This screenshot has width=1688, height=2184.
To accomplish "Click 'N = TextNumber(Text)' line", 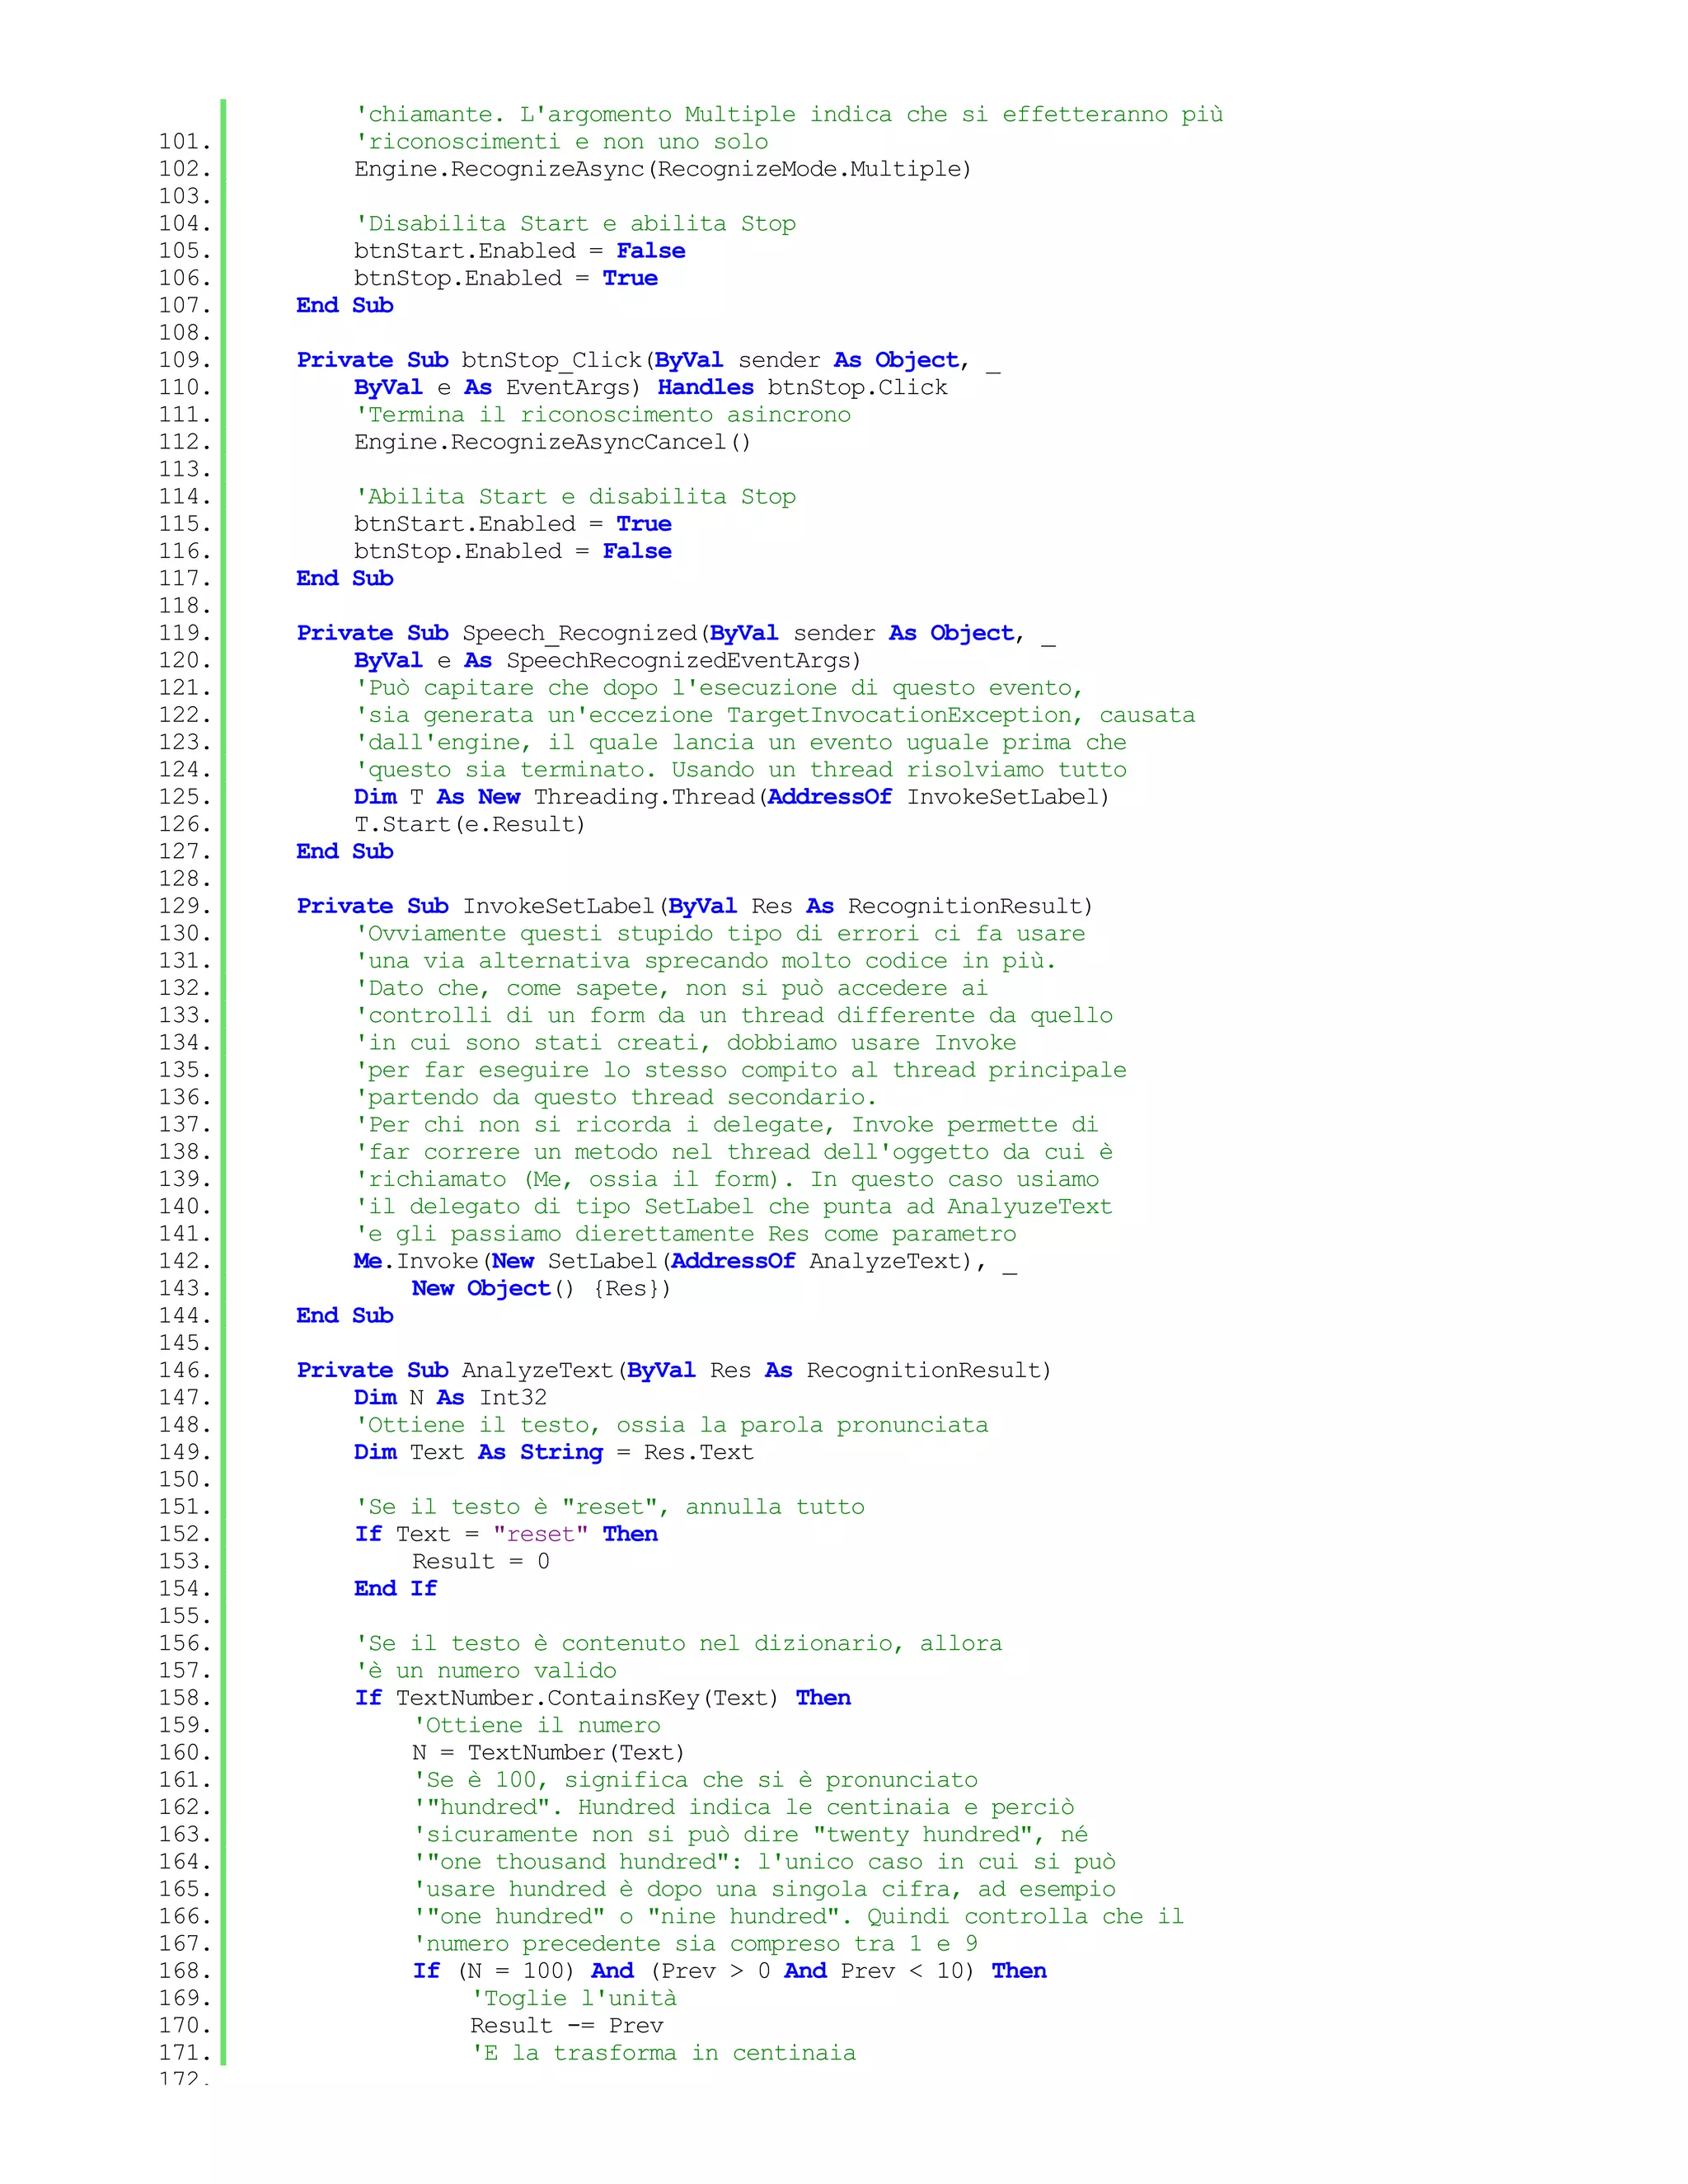I will (x=548, y=1753).
